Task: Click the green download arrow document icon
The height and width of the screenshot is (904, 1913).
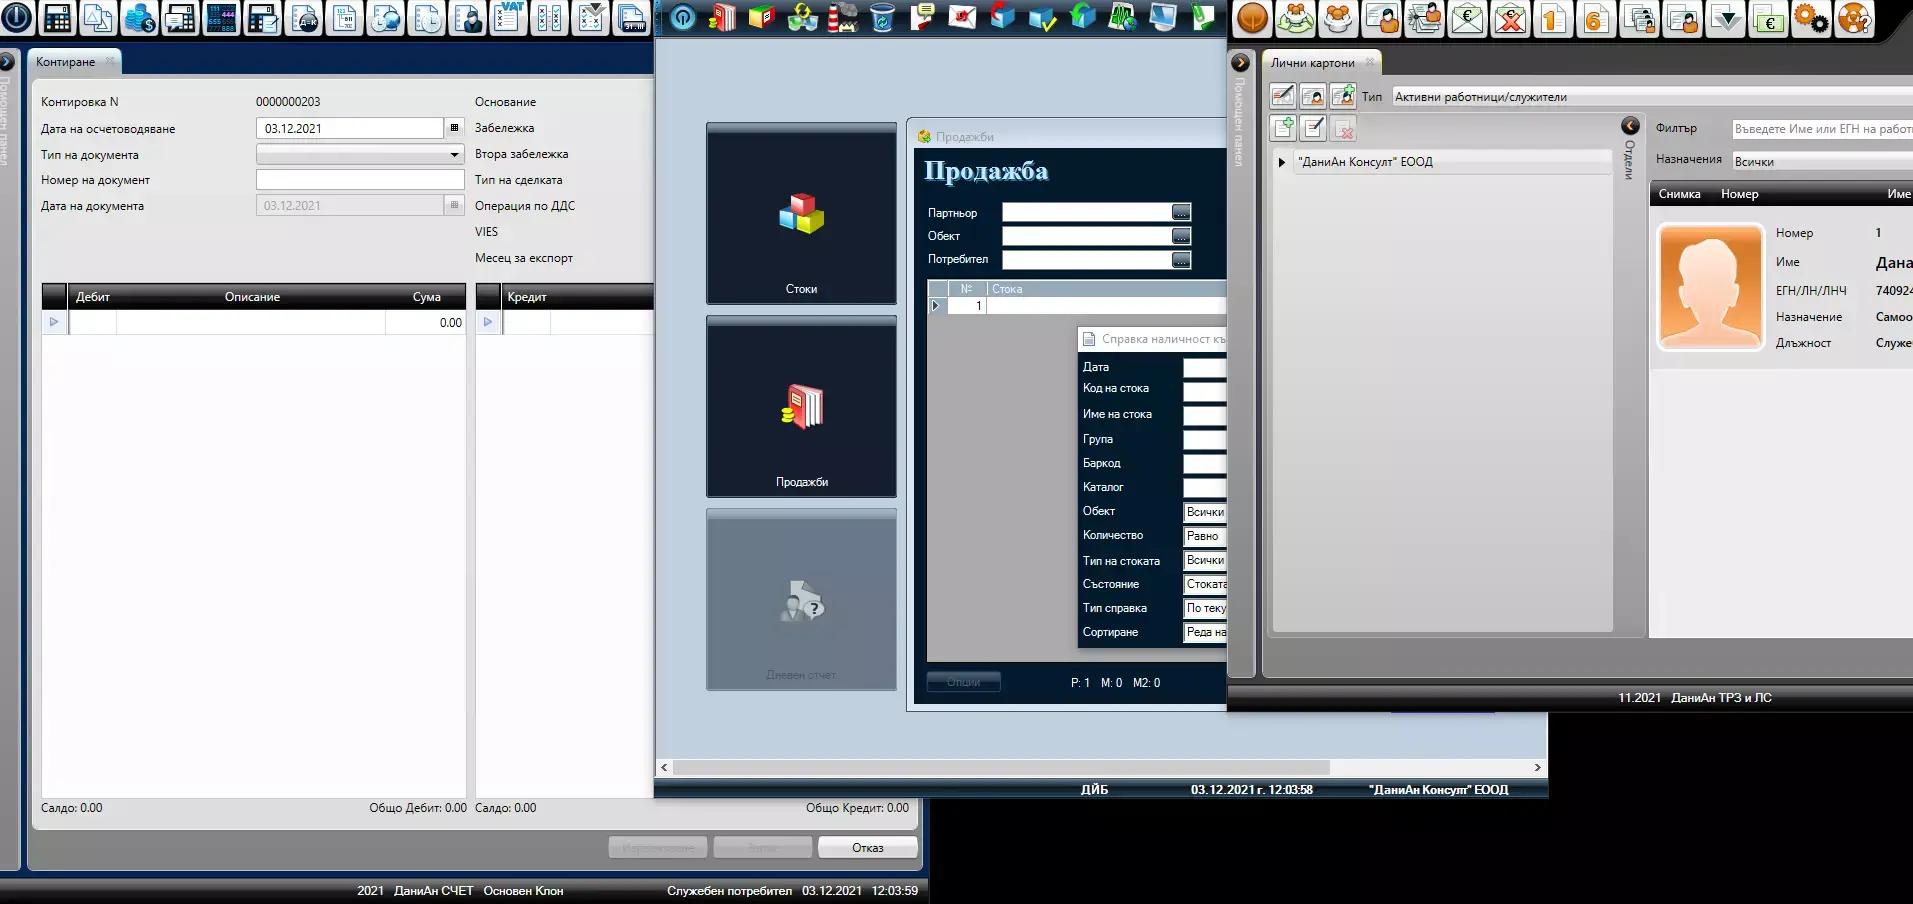Action: coord(1725,18)
